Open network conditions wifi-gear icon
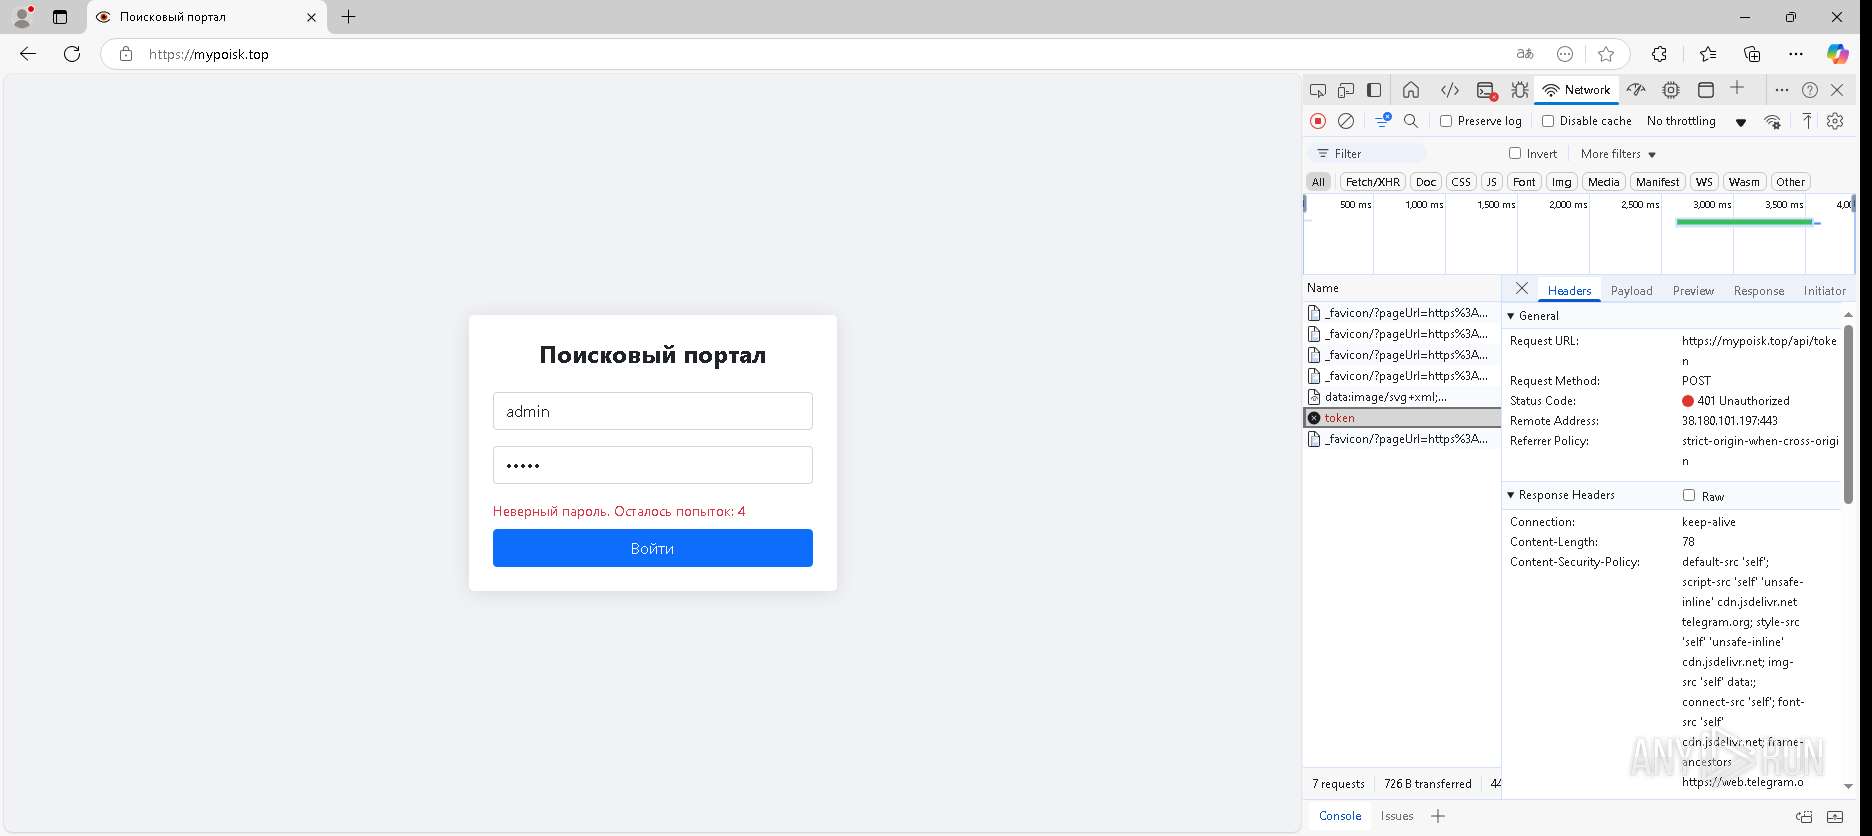The width and height of the screenshot is (1872, 836). 1772,121
